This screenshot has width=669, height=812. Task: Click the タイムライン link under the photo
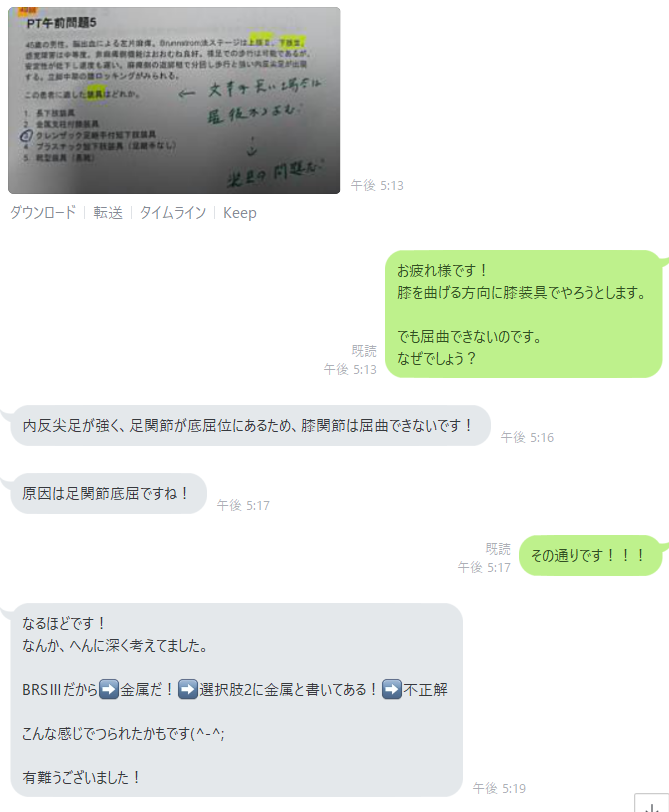173,213
